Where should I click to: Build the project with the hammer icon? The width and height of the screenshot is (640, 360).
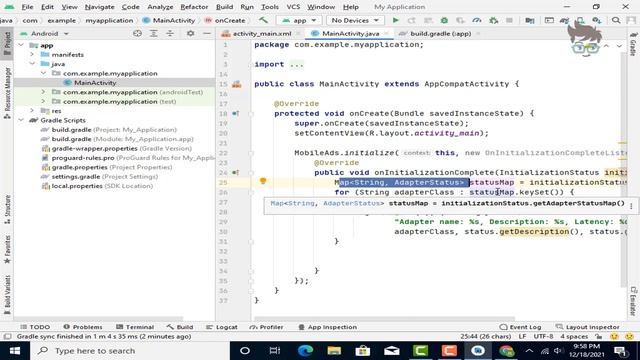tap(263, 20)
